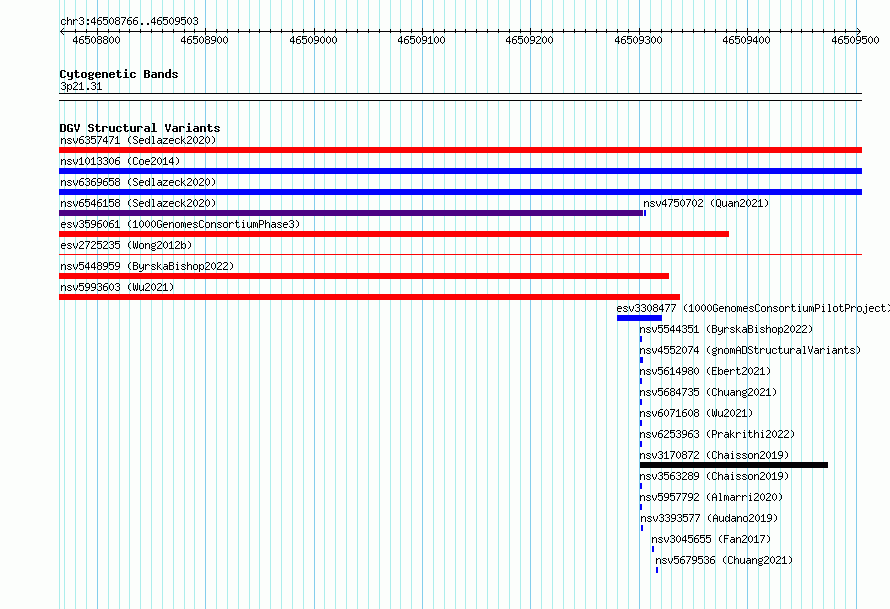Click ruler position 46509100
Screen dimensions: 890x609
pyautogui.click(x=421, y=40)
